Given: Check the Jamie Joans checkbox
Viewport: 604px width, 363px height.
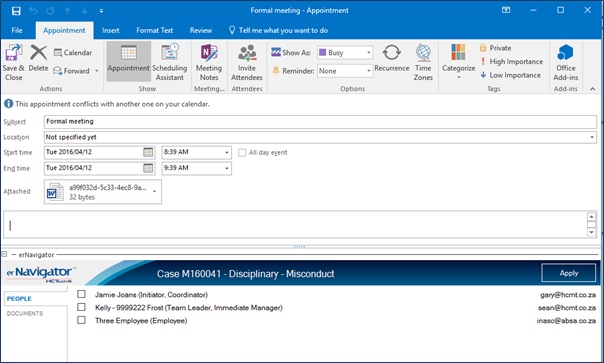Looking at the screenshot, I should [x=81, y=294].
